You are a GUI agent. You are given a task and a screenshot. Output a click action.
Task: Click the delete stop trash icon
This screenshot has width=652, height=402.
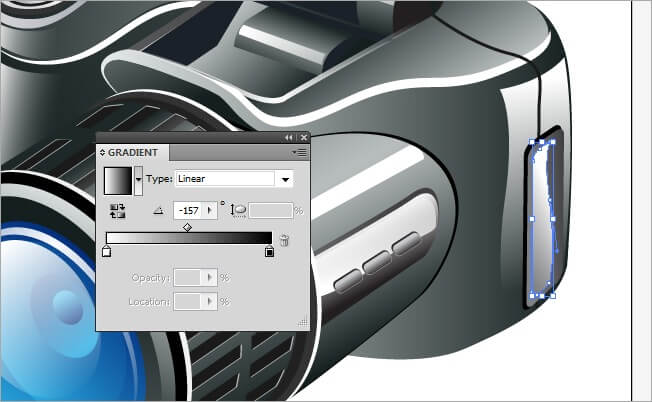click(x=284, y=240)
